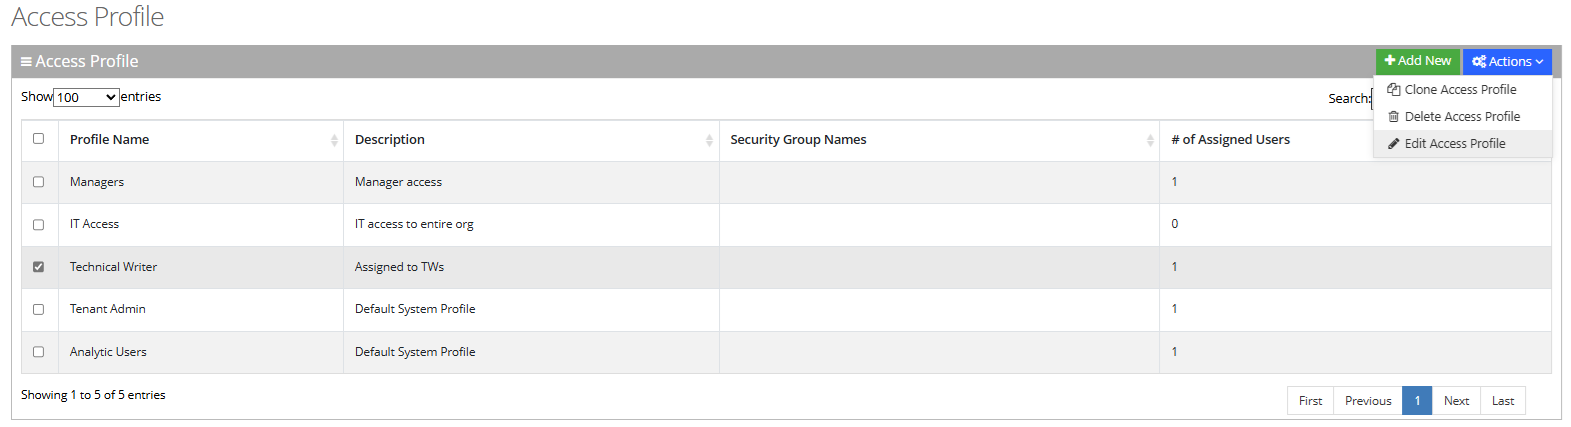Go to the Next page
This screenshot has height=427, width=1571.
1456,401
